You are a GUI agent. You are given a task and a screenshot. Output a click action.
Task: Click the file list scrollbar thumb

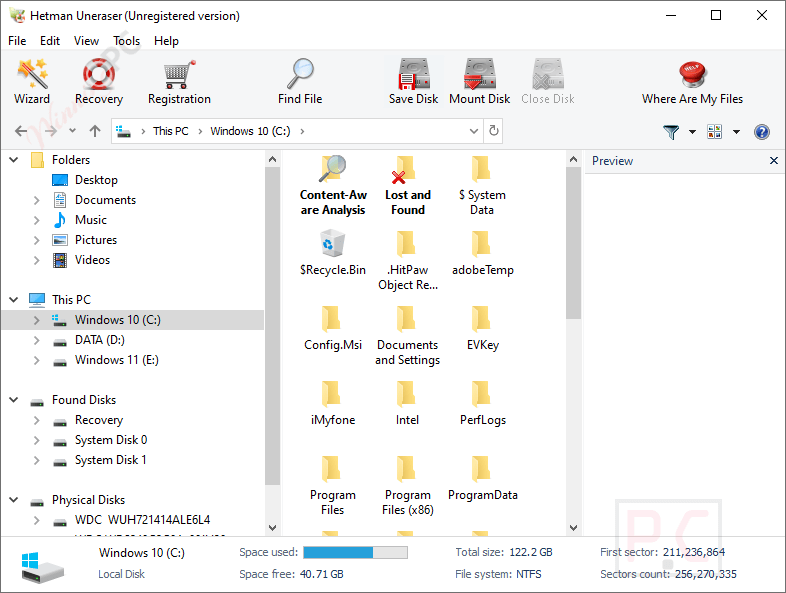[x=573, y=243]
